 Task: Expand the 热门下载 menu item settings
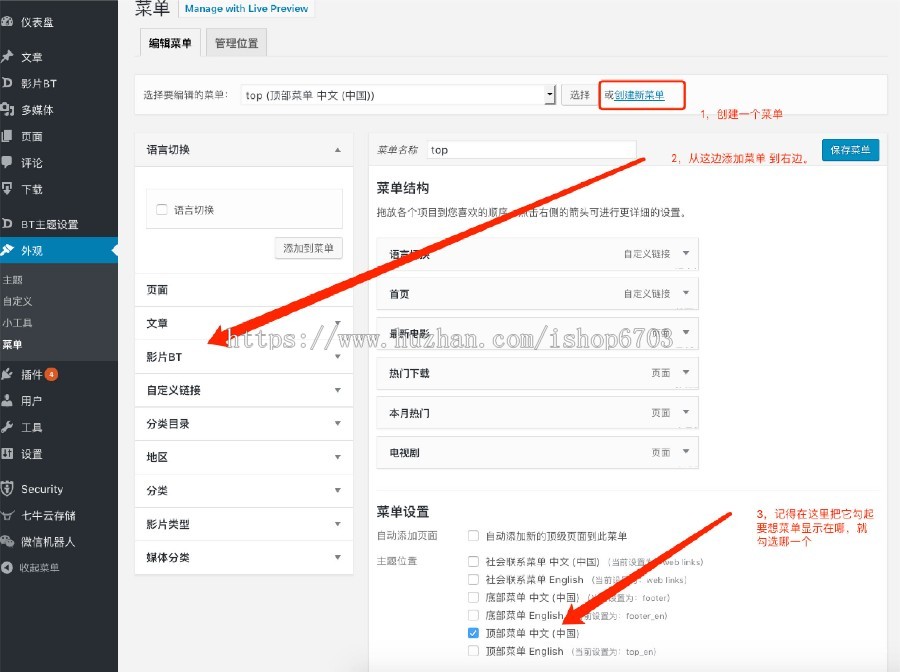(x=685, y=372)
